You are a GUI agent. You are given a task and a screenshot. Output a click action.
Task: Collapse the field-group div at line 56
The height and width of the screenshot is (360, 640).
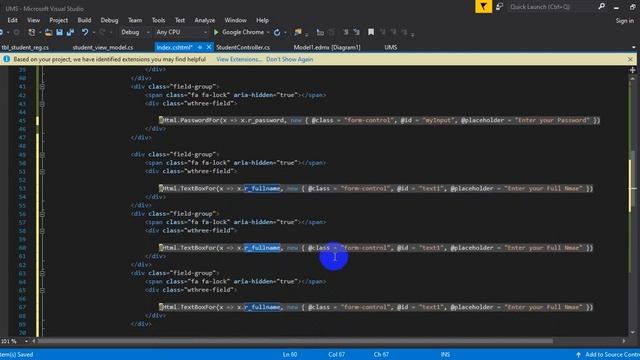point(42,214)
